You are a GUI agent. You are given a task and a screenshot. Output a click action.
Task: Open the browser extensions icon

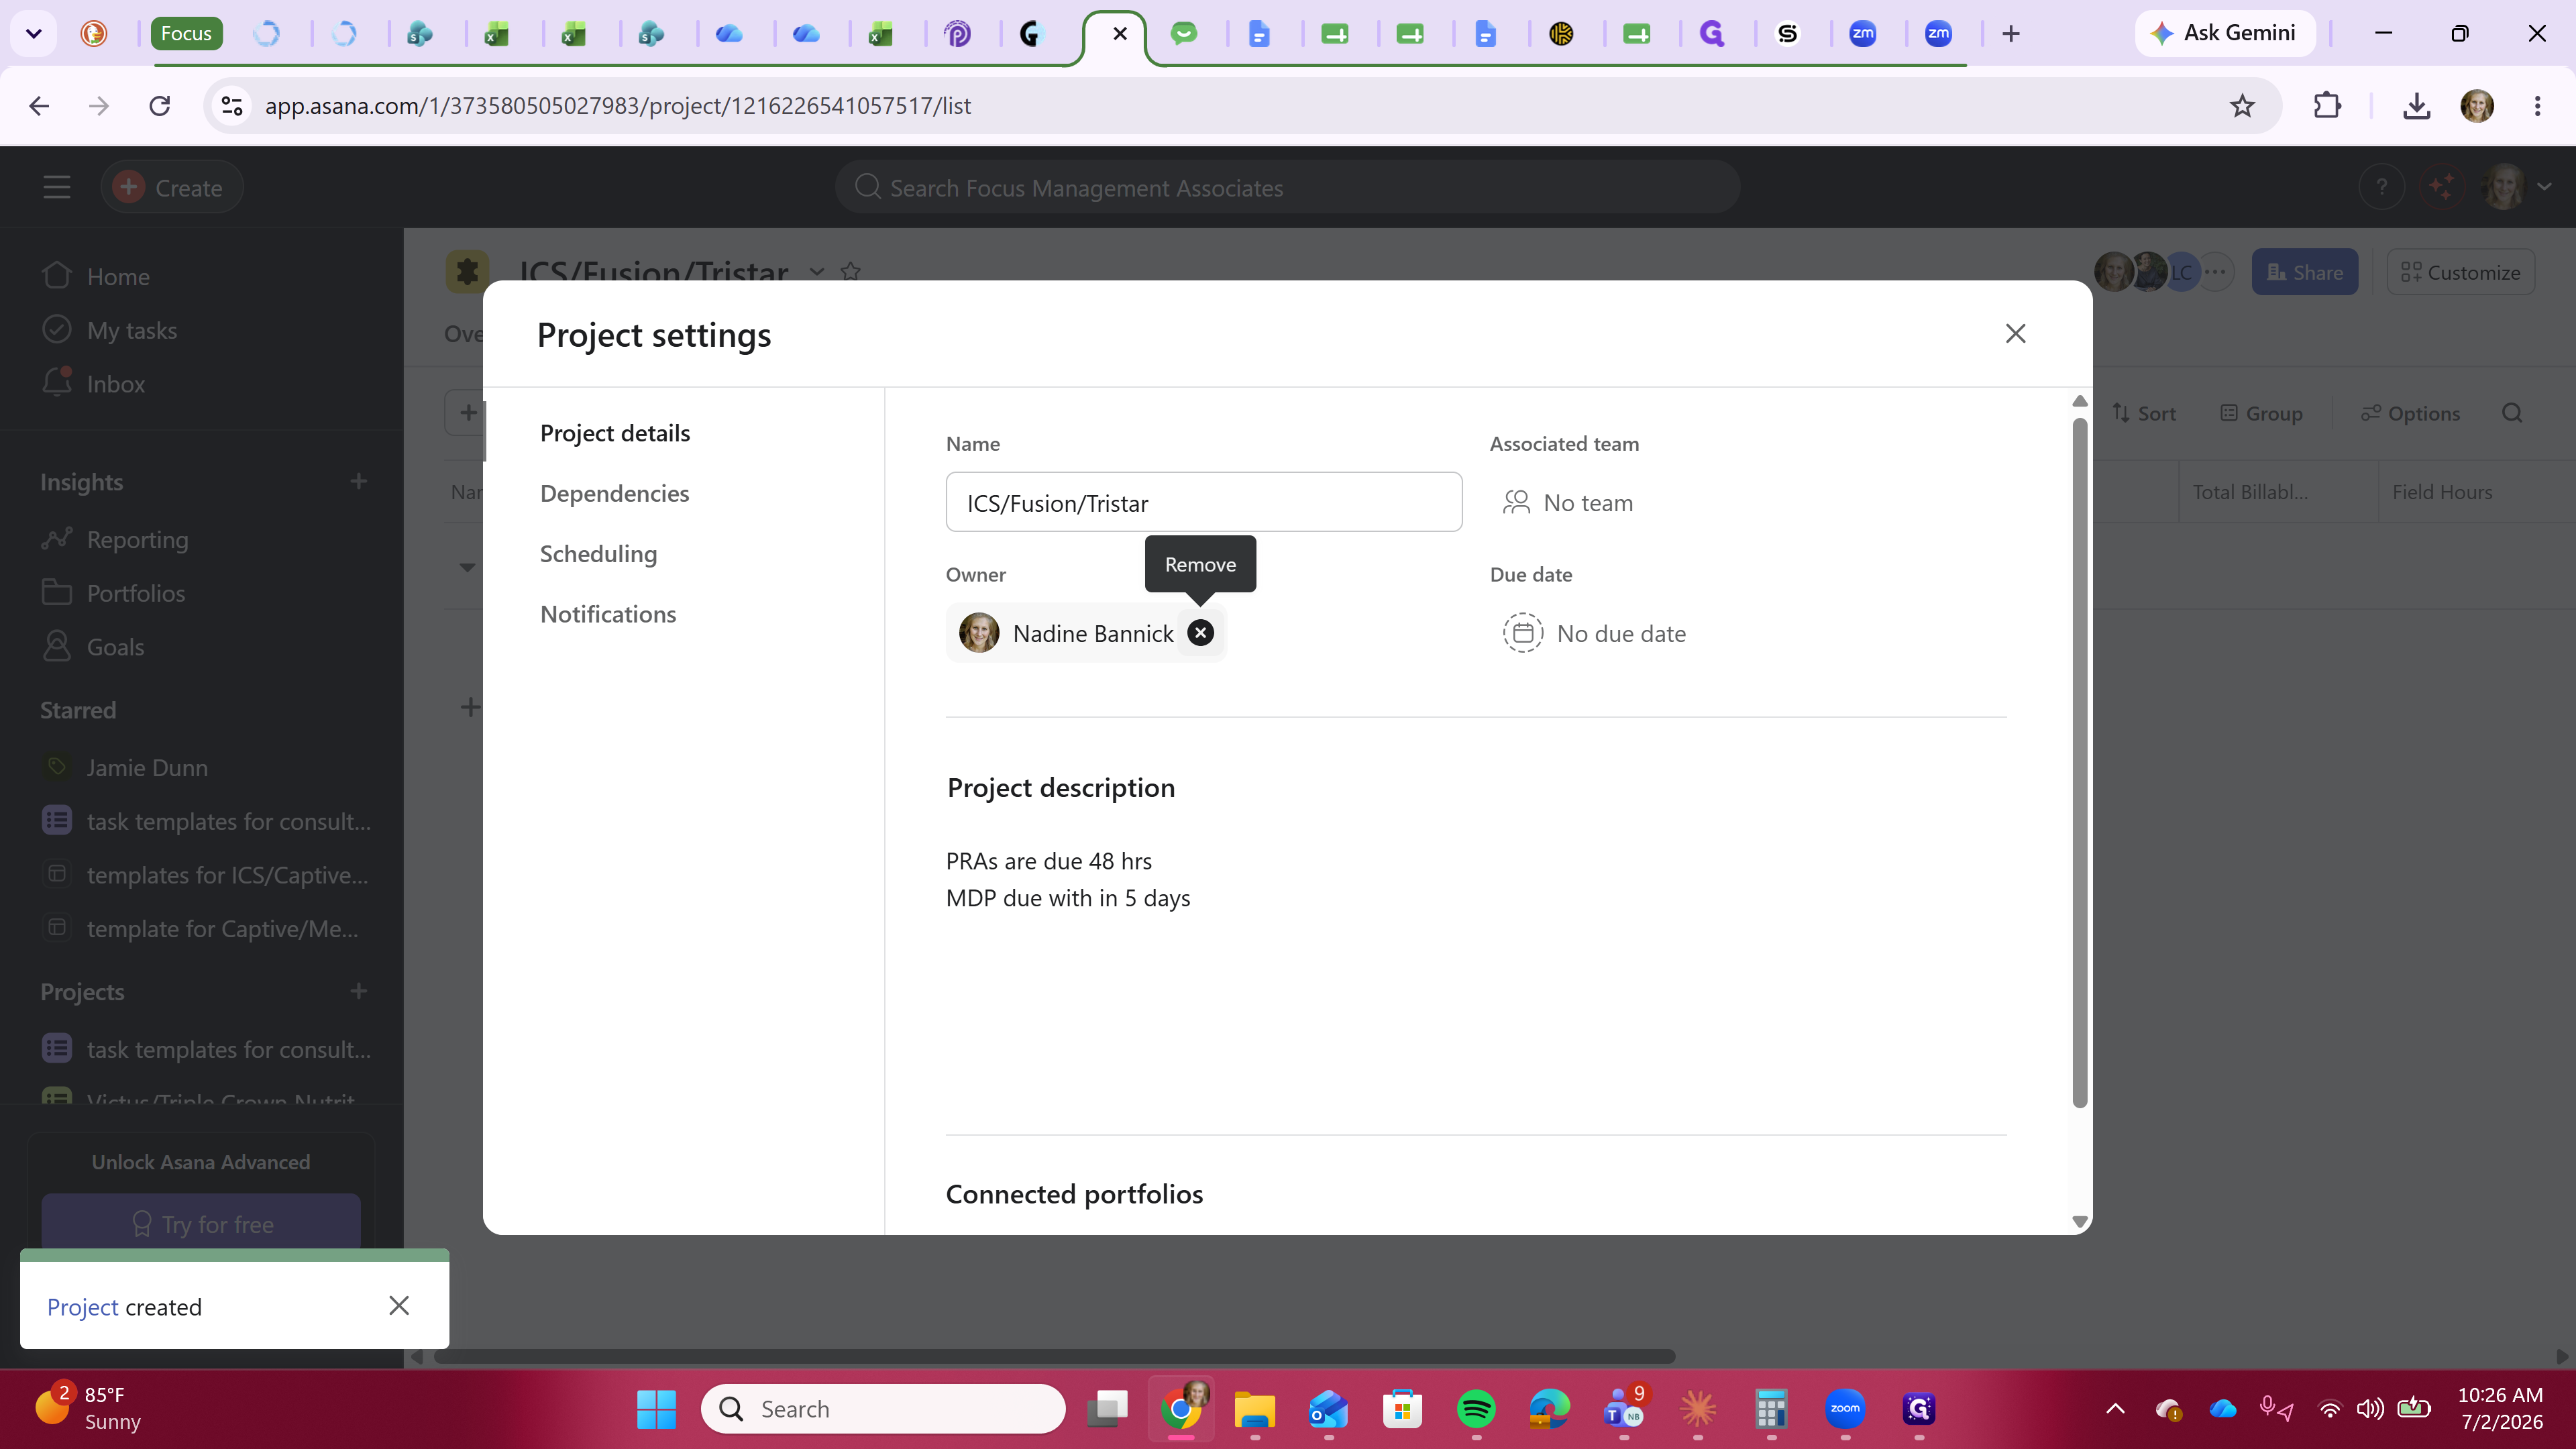click(2327, 105)
